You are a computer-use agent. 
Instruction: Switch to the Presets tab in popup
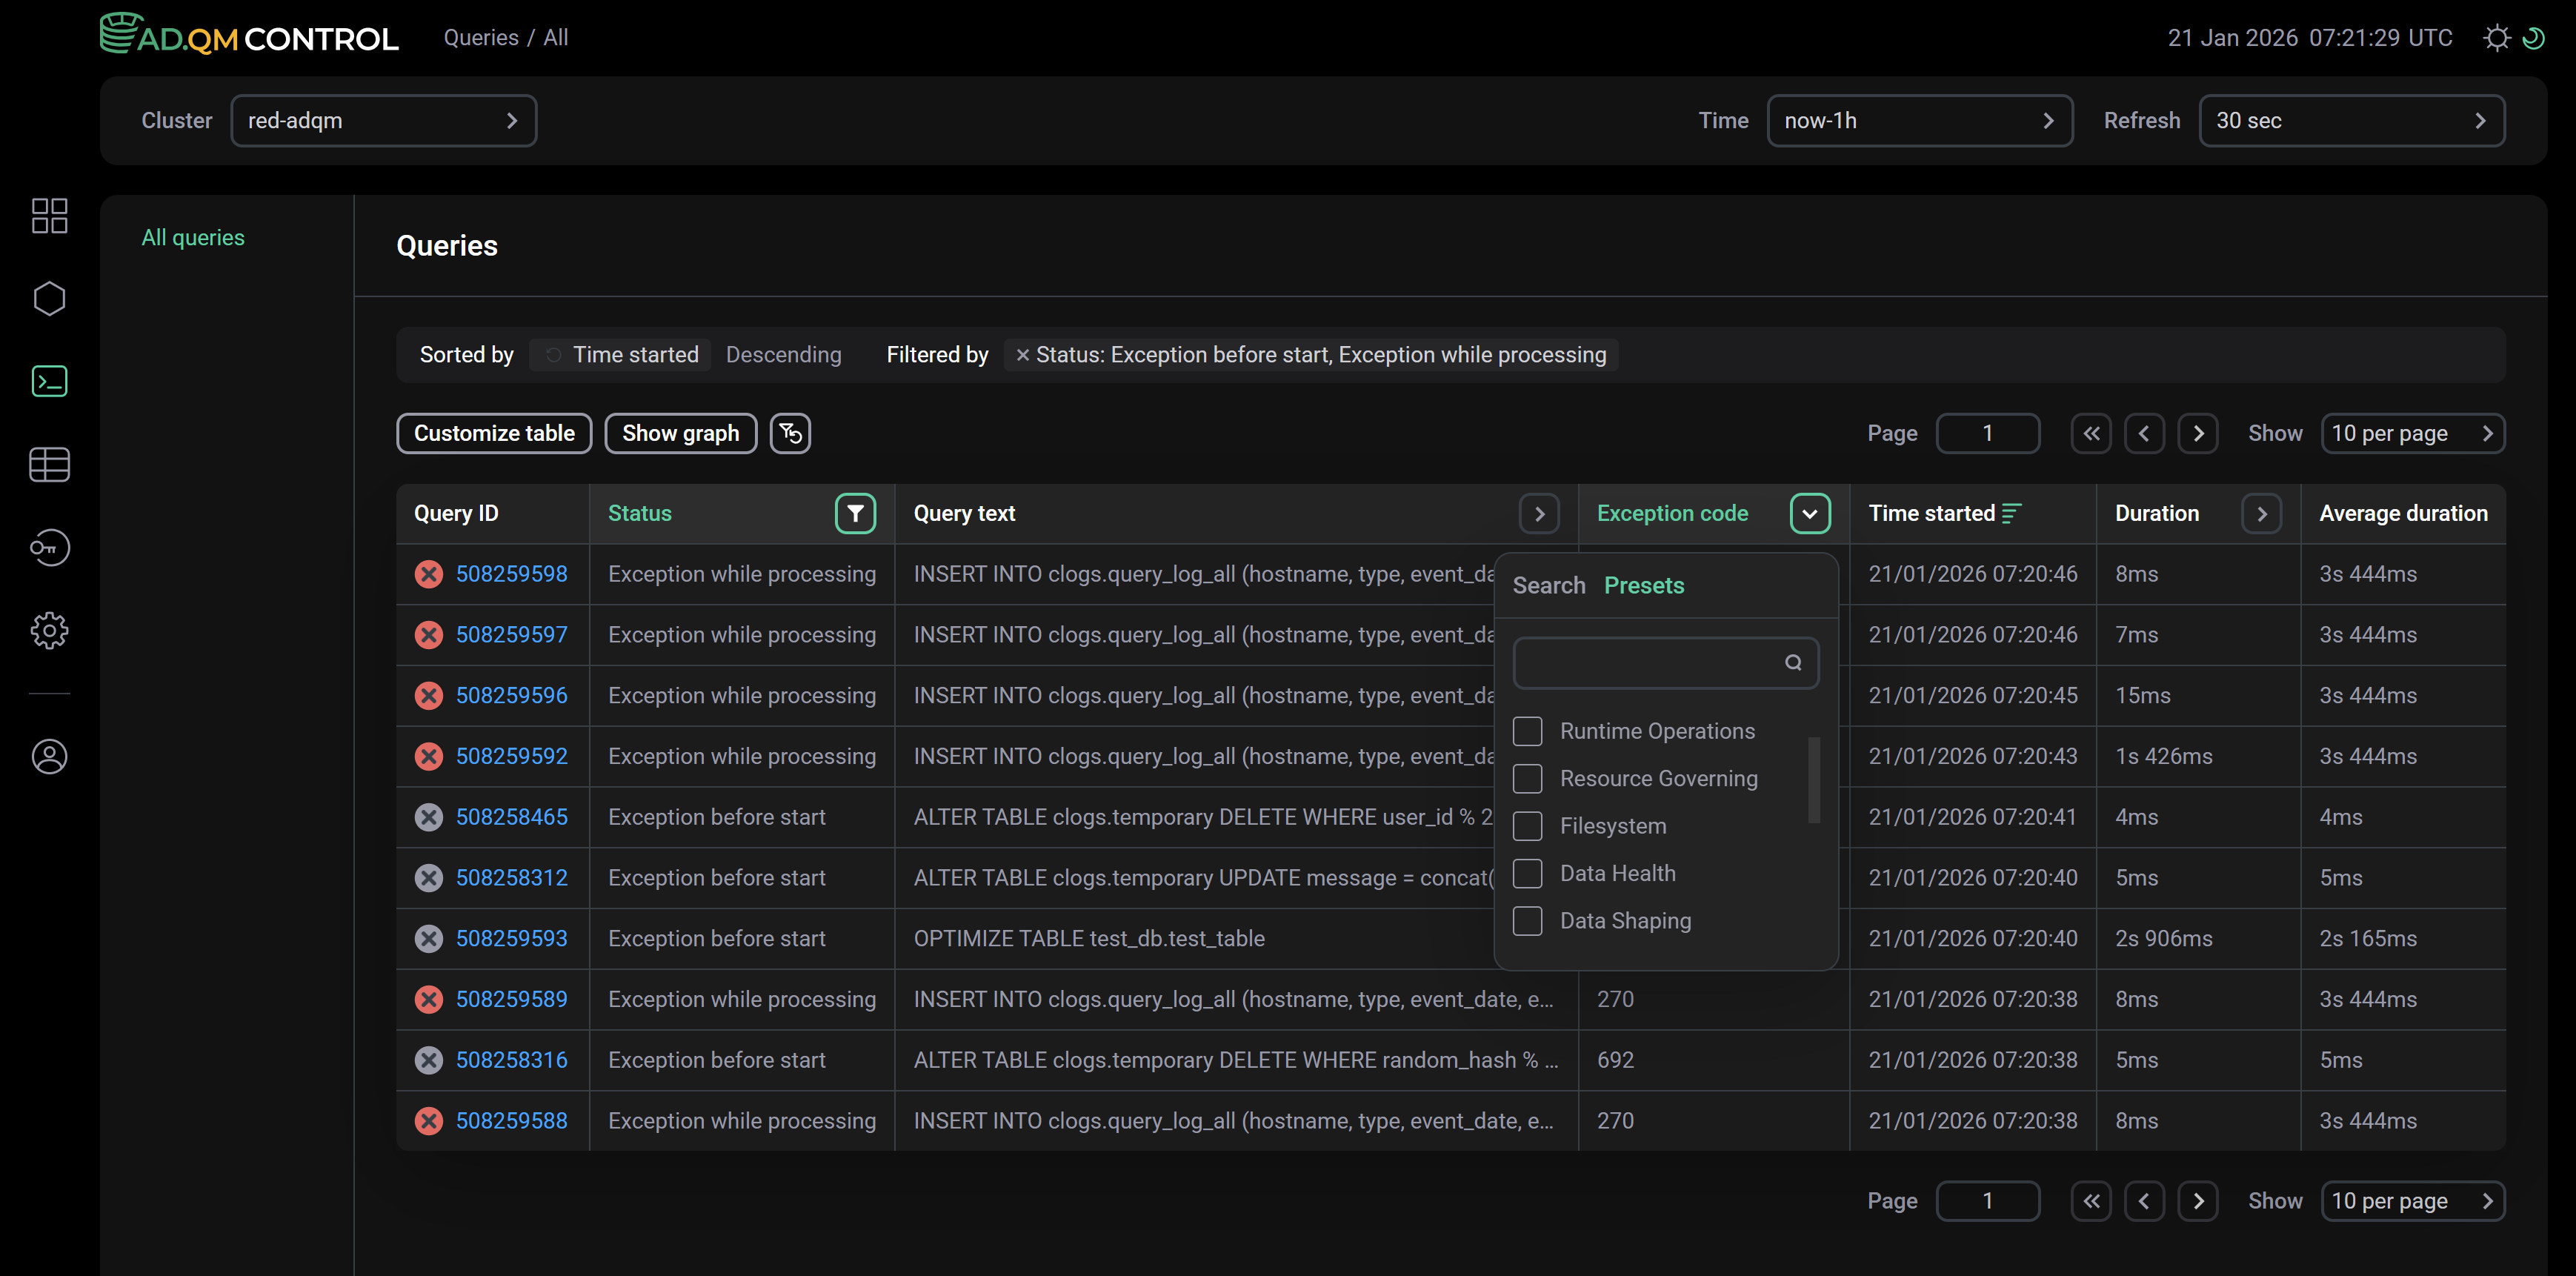coord(1644,585)
